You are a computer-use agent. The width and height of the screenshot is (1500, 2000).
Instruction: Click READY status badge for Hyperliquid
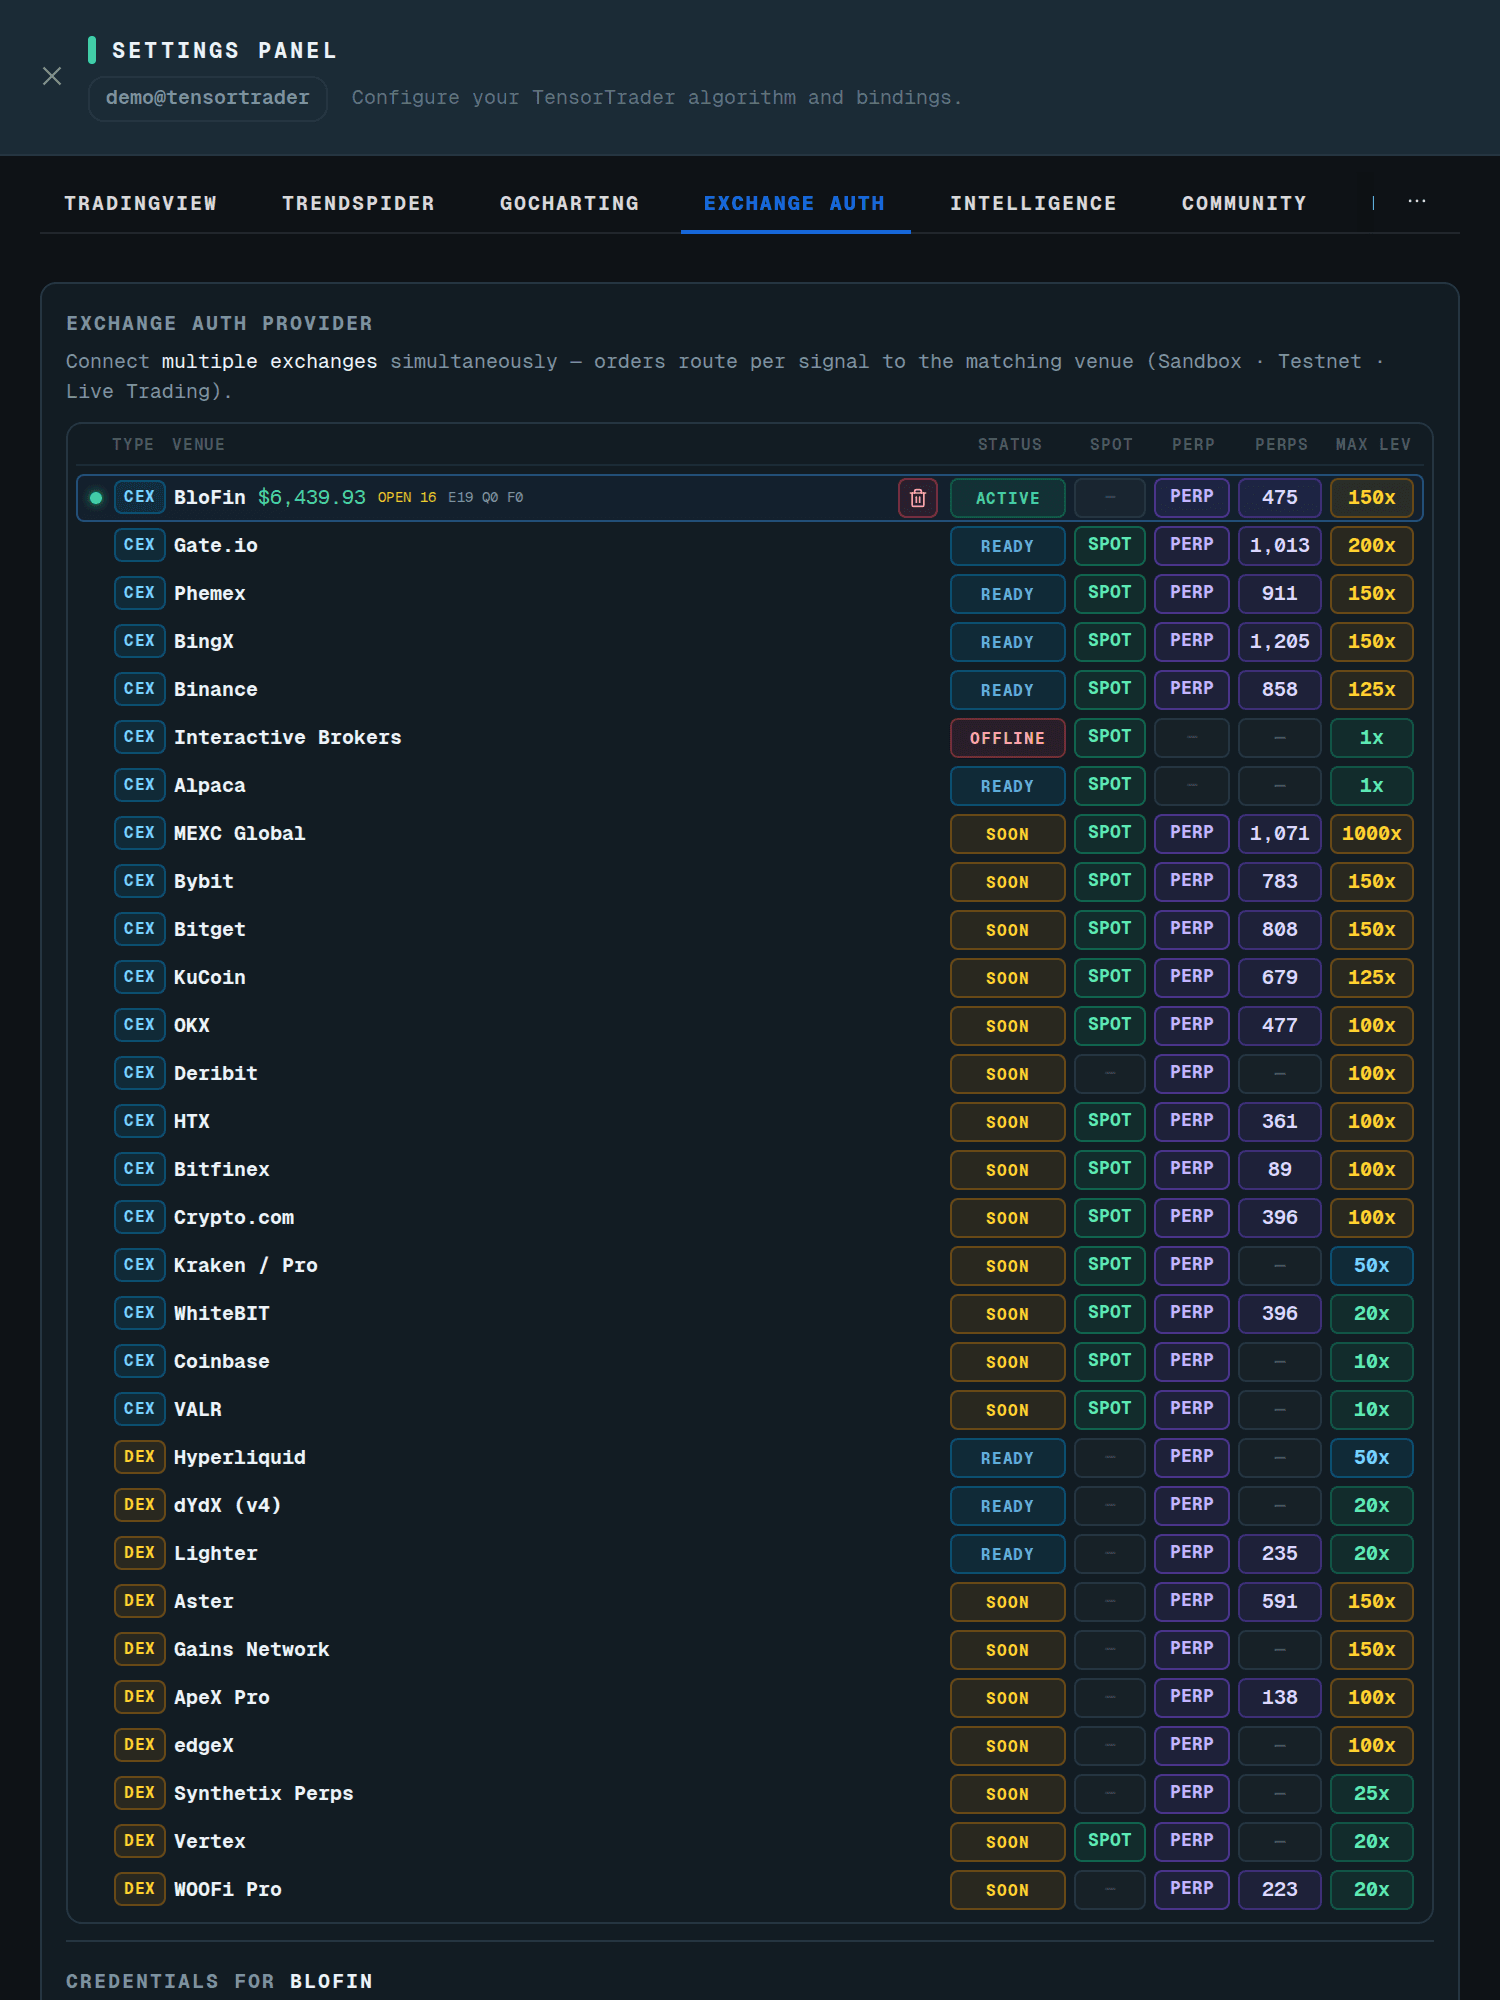1007,1458
